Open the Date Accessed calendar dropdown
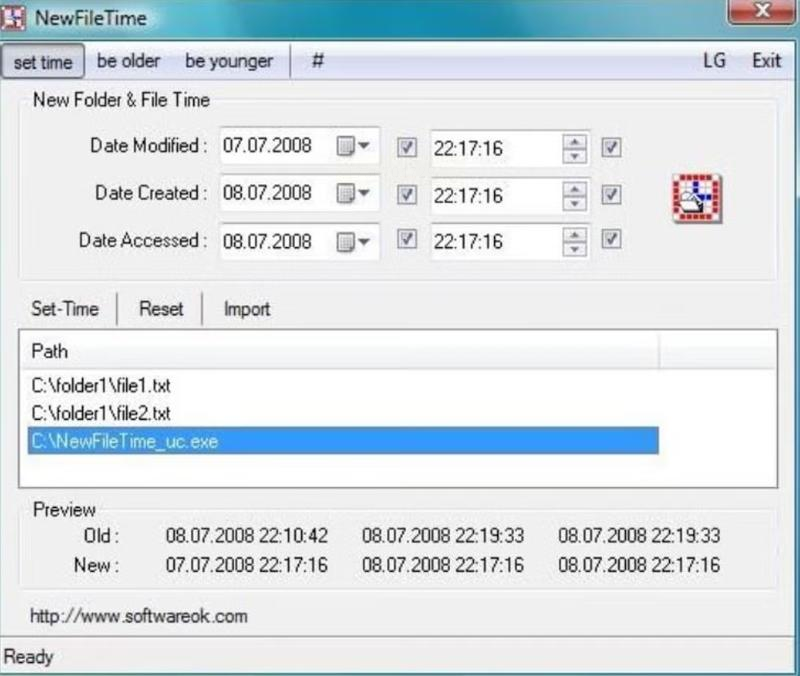Screen dimensions: 800x676 (x=353, y=241)
